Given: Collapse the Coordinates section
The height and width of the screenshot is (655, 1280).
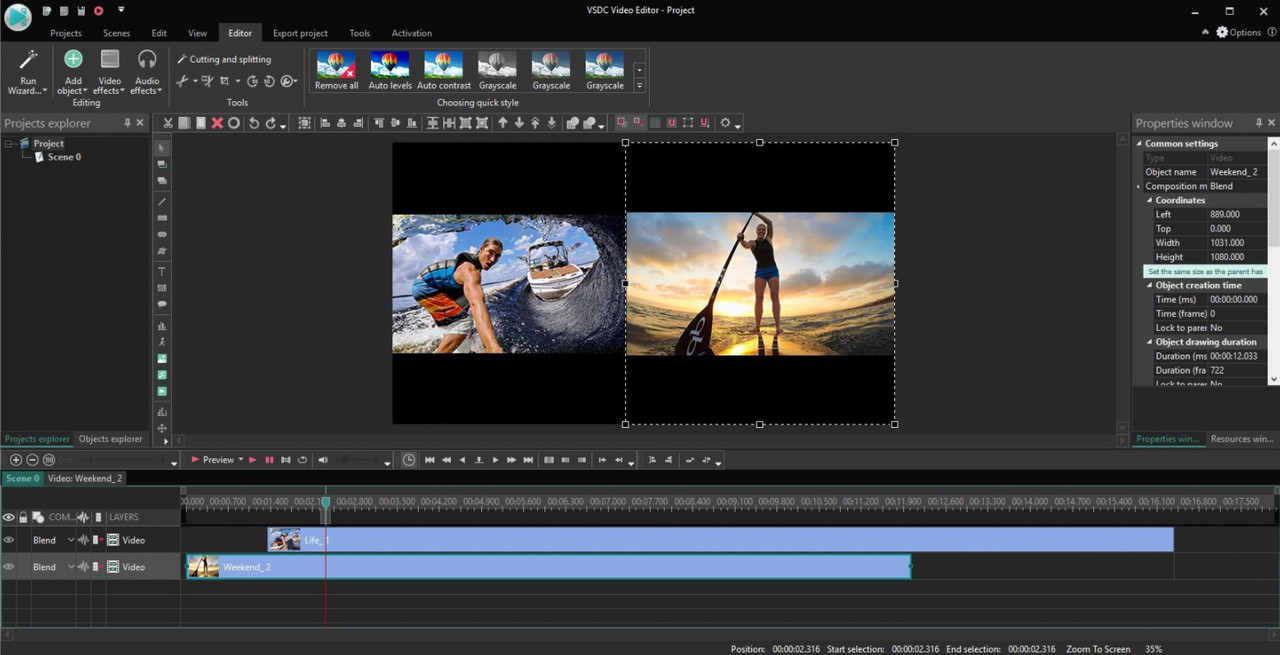Looking at the screenshot, I should (x=1150, y=200).
